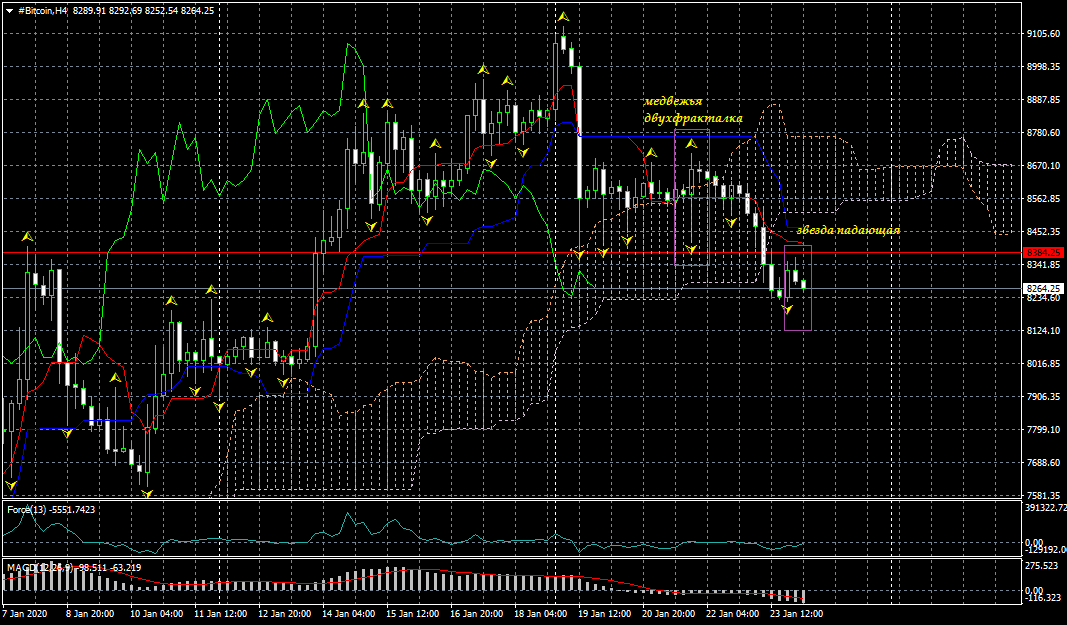
Task: Click the red 8384.25 price level tag
Action: (1041, 253)
